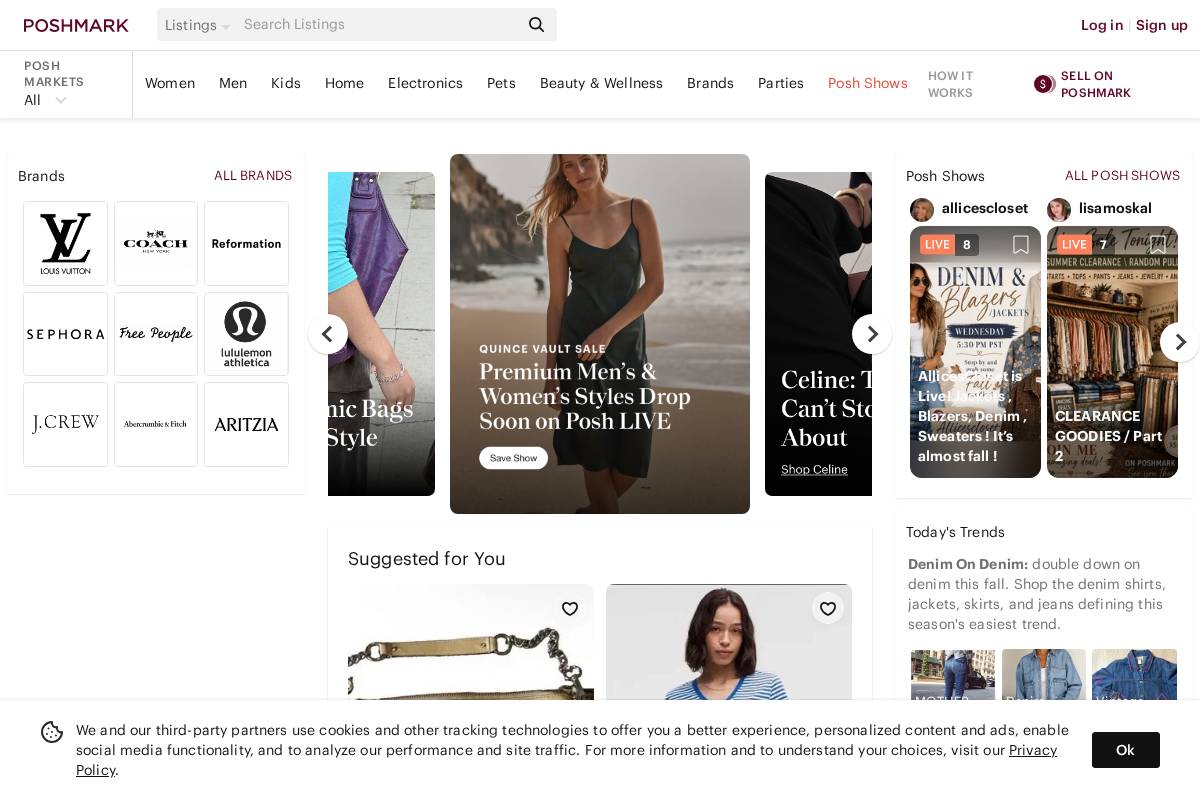Go to next carousel slide
The width and height of the screenshot is (1200, 800).
pos(872,334)
